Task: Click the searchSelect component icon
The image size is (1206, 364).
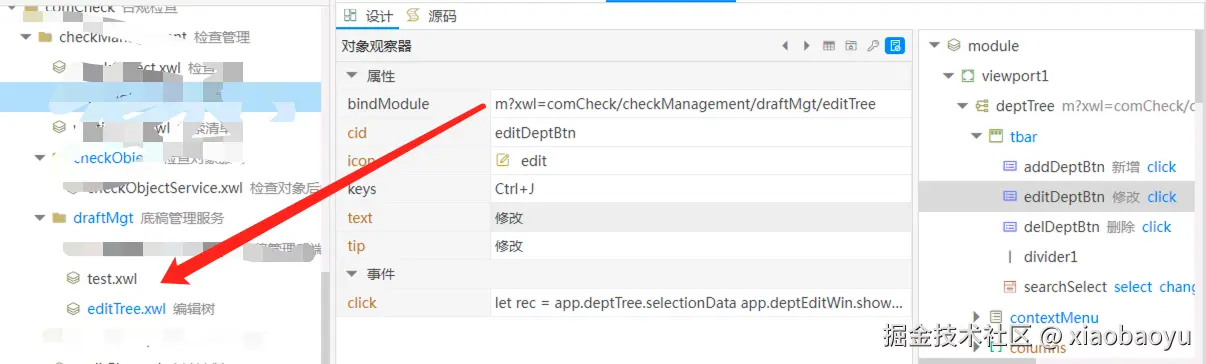Action: [1010, 287]
